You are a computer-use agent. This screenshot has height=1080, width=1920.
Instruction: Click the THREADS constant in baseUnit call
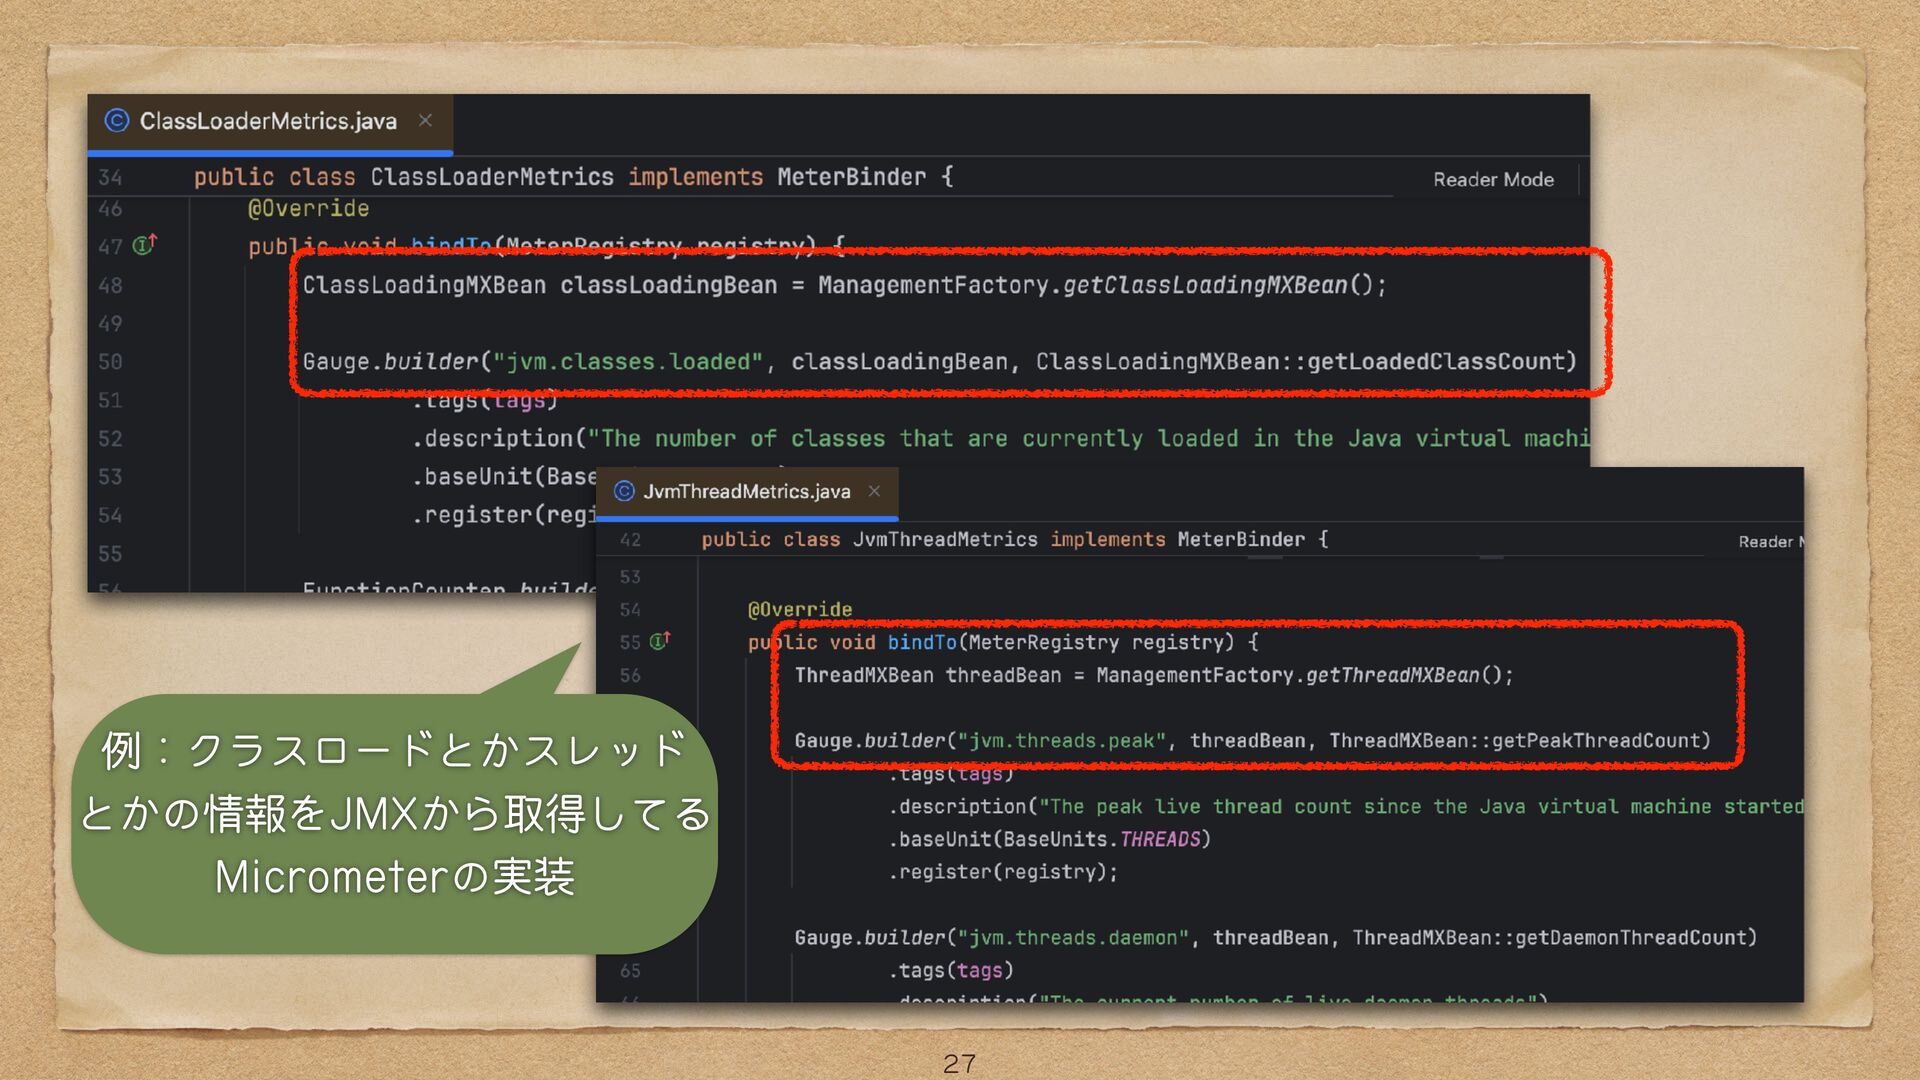[1159, 839]
